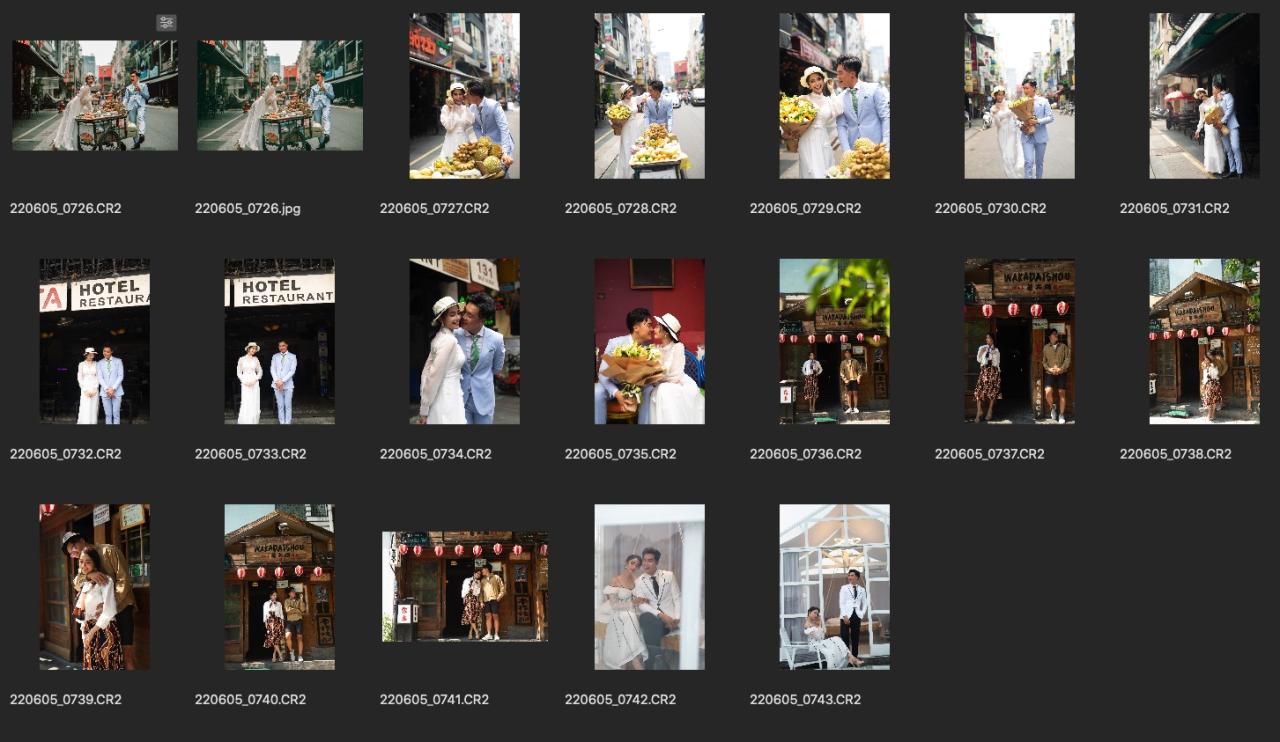Screen dimensions: 1280x742
Task: Click the filename label 220605_0736.CR2
Action: click(x=805, y=454)
